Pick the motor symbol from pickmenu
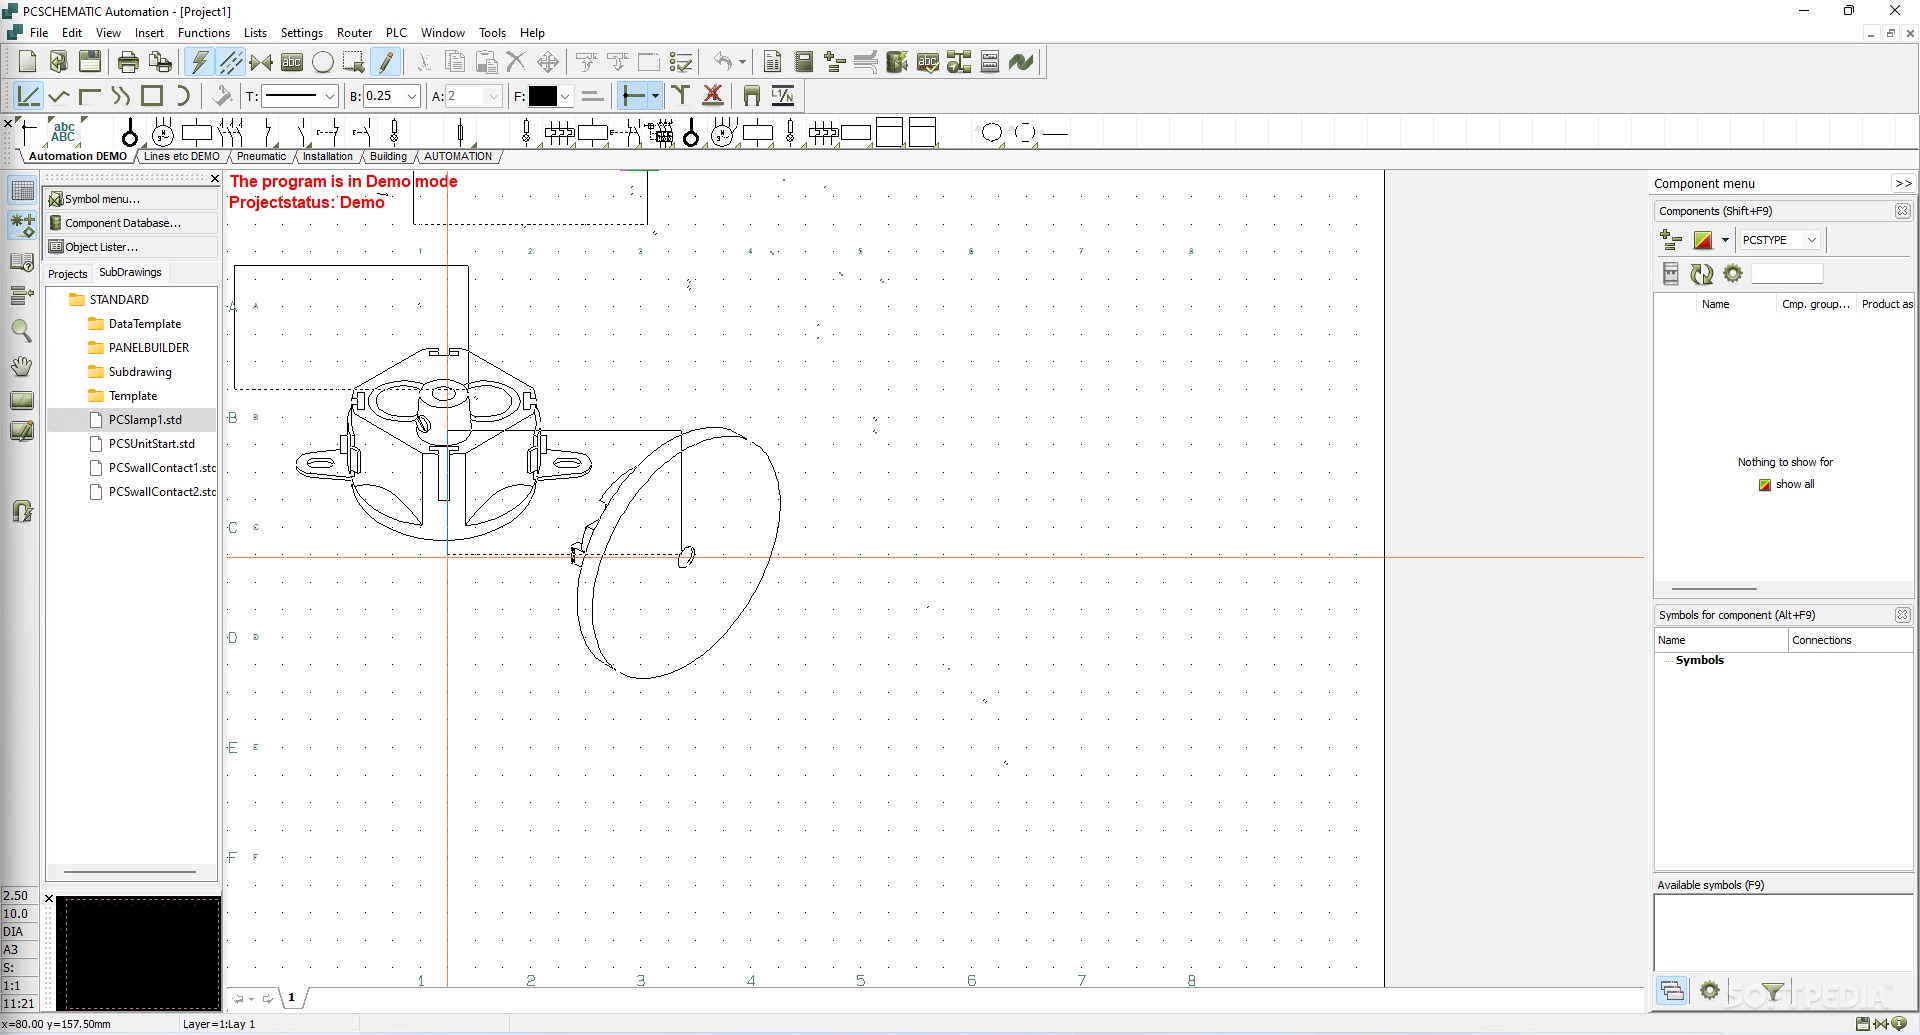 pos(163,132)
